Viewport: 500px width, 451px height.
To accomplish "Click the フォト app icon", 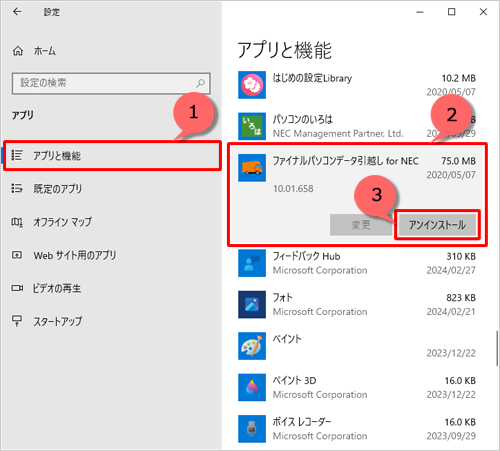I will click(x=252, y=304).
